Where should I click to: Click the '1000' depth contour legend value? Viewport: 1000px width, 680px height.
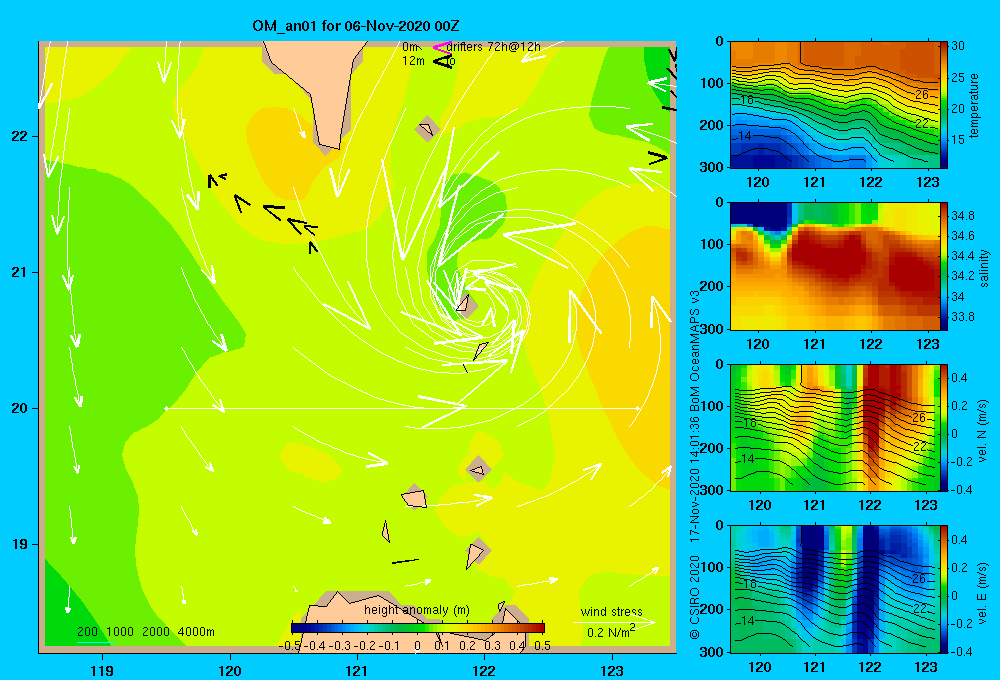pyautogui.click(x=120, y=632)
